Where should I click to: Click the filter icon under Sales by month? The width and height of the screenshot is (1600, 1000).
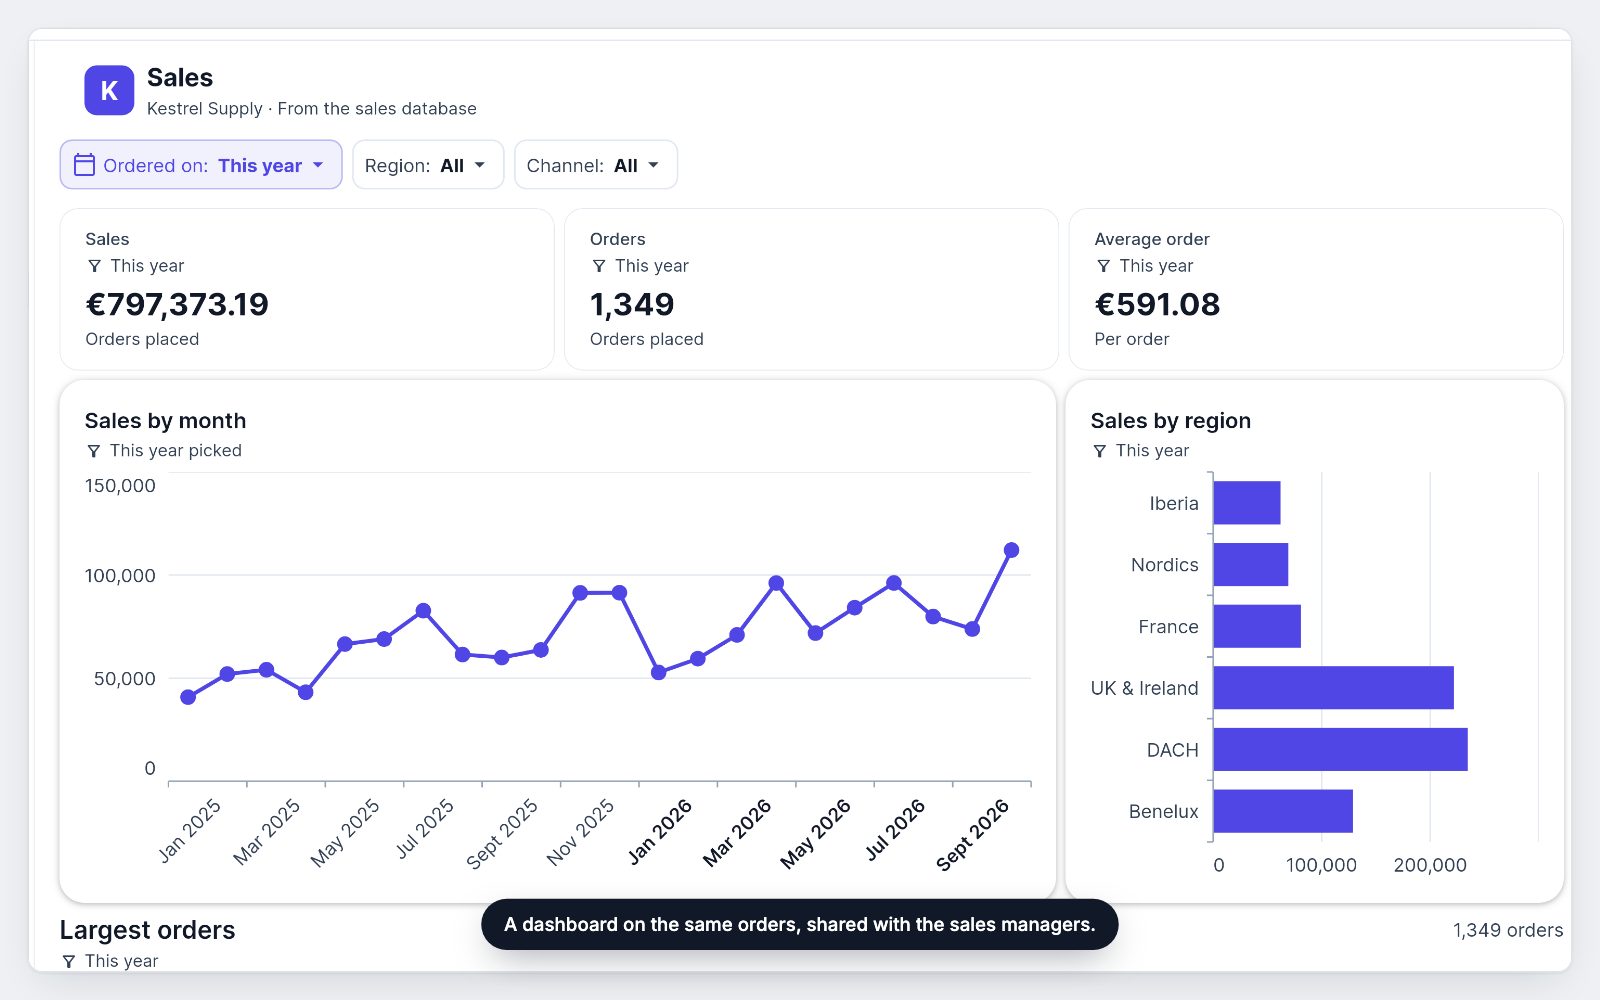[x=93, y=451]
